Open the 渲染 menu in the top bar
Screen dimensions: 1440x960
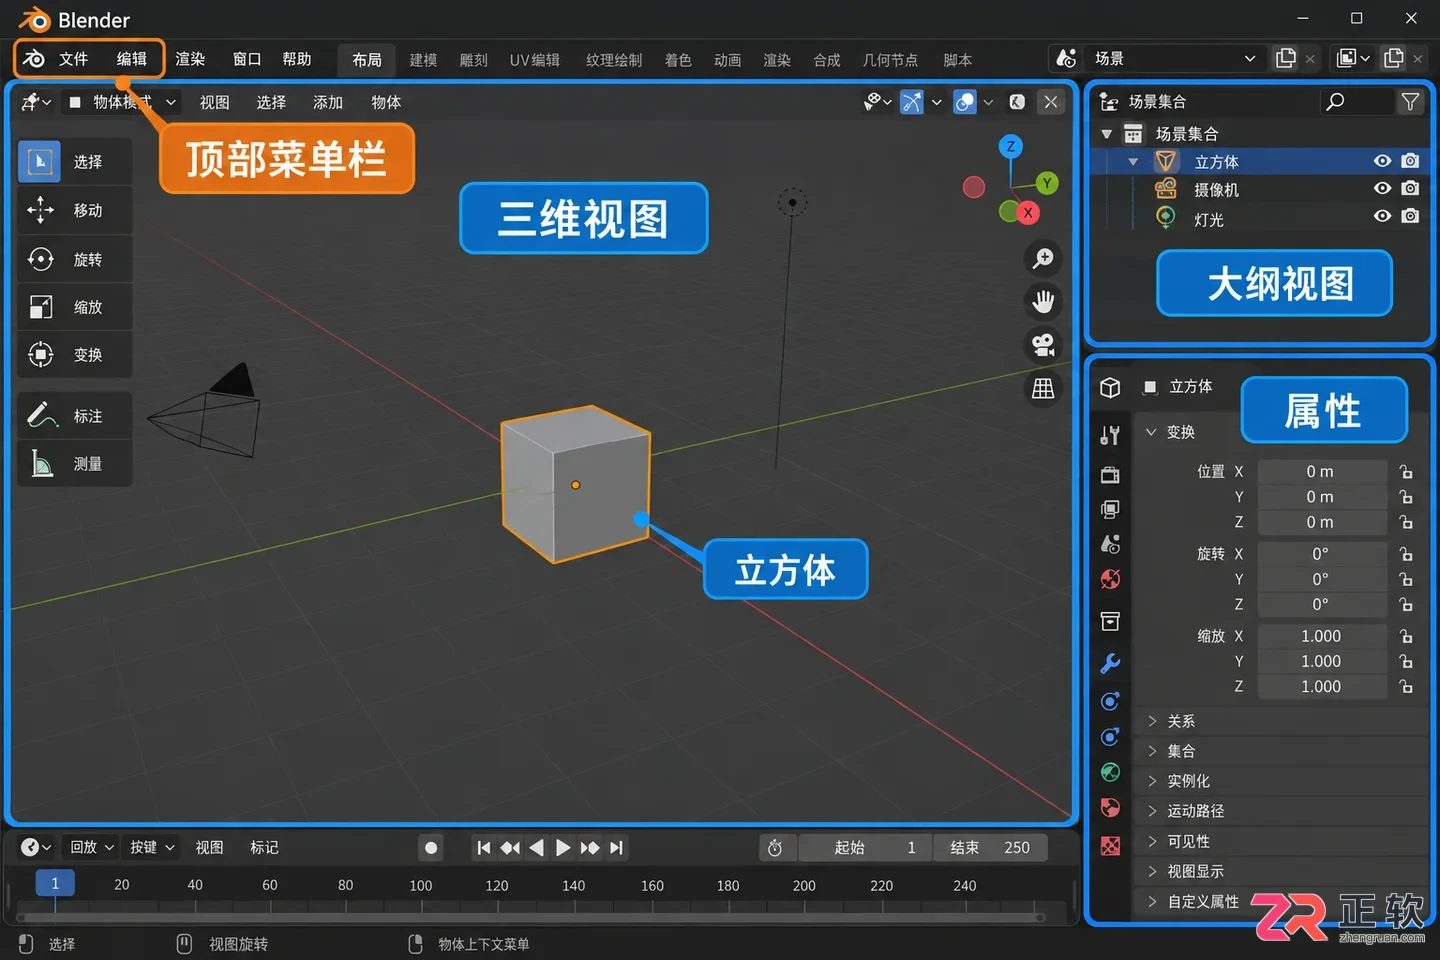[x=190, y=59]
